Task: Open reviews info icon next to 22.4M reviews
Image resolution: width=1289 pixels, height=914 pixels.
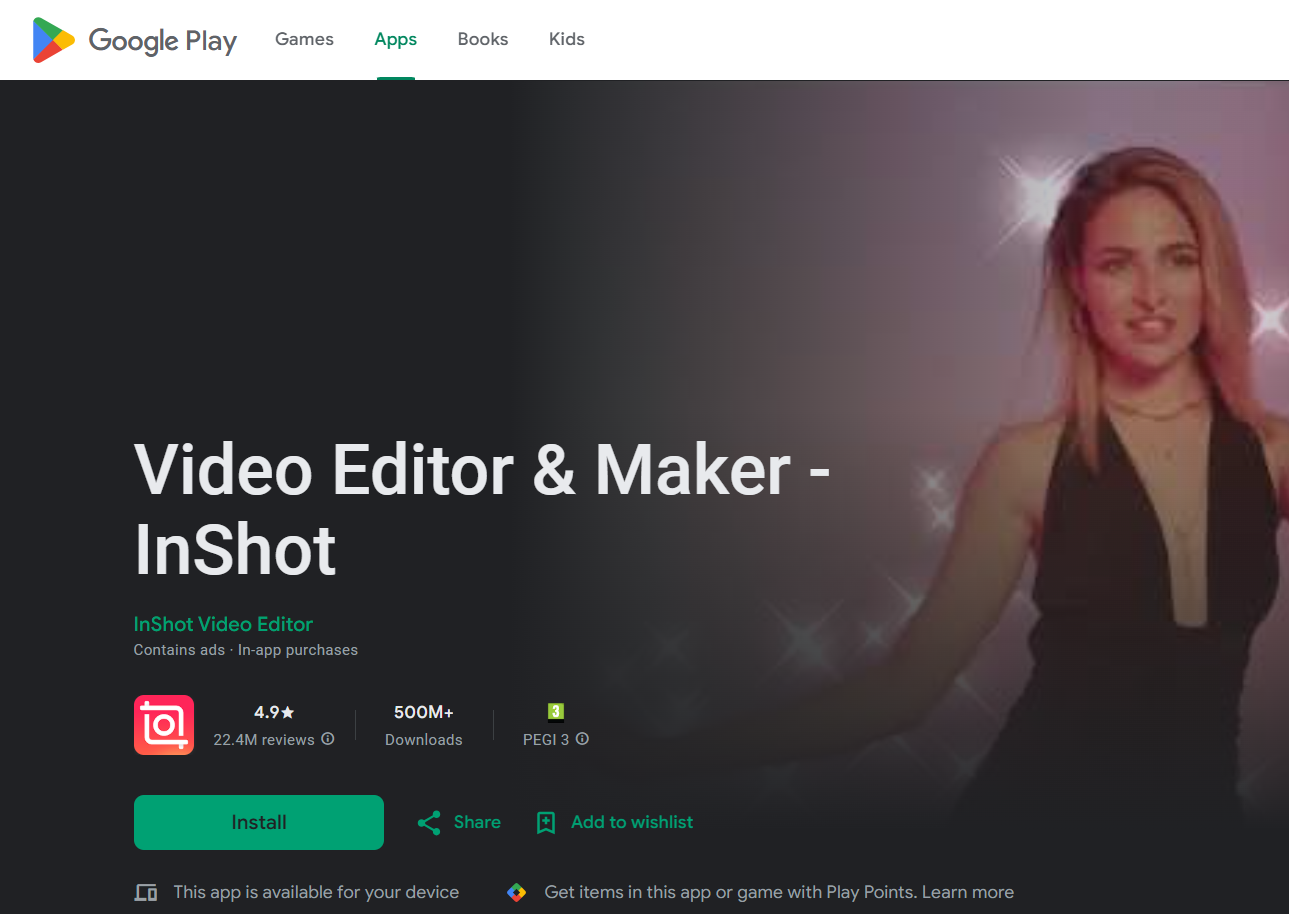Action: tap(328, 739)
